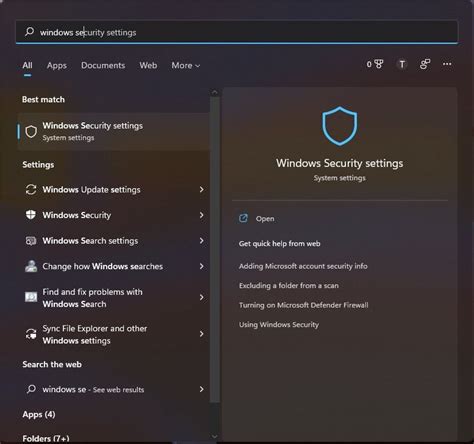The image size is (474, 444).
Task: Open Windows Security settings best match
Action: (113, 132)
